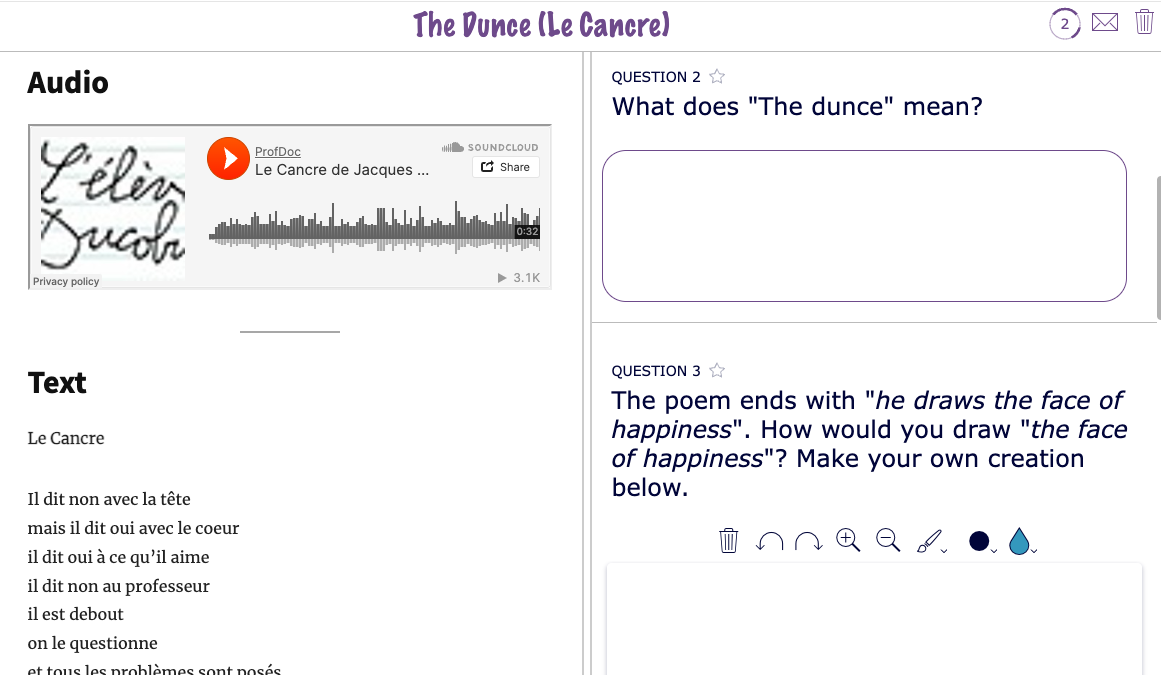Zoom out of the drawing canvas
The width and height of the screenshot is (1161, 698).
click(x=887, y=540)
